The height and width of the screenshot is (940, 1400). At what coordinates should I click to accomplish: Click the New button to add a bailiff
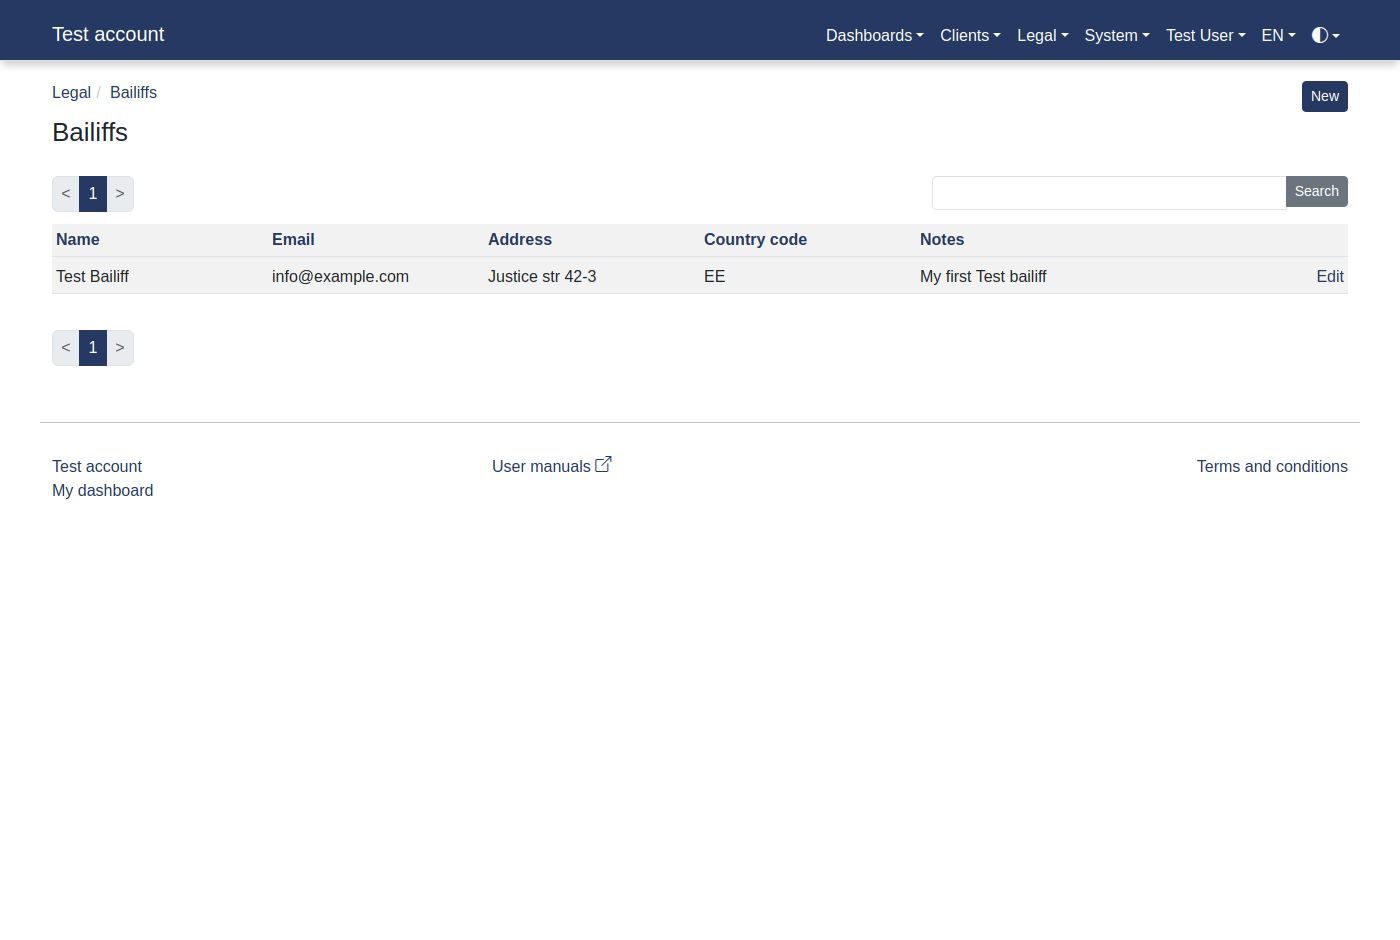[1324, 96]
